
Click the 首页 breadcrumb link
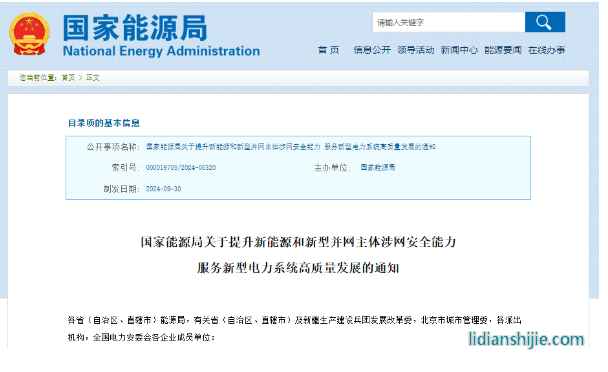click(x=68, y=78)
